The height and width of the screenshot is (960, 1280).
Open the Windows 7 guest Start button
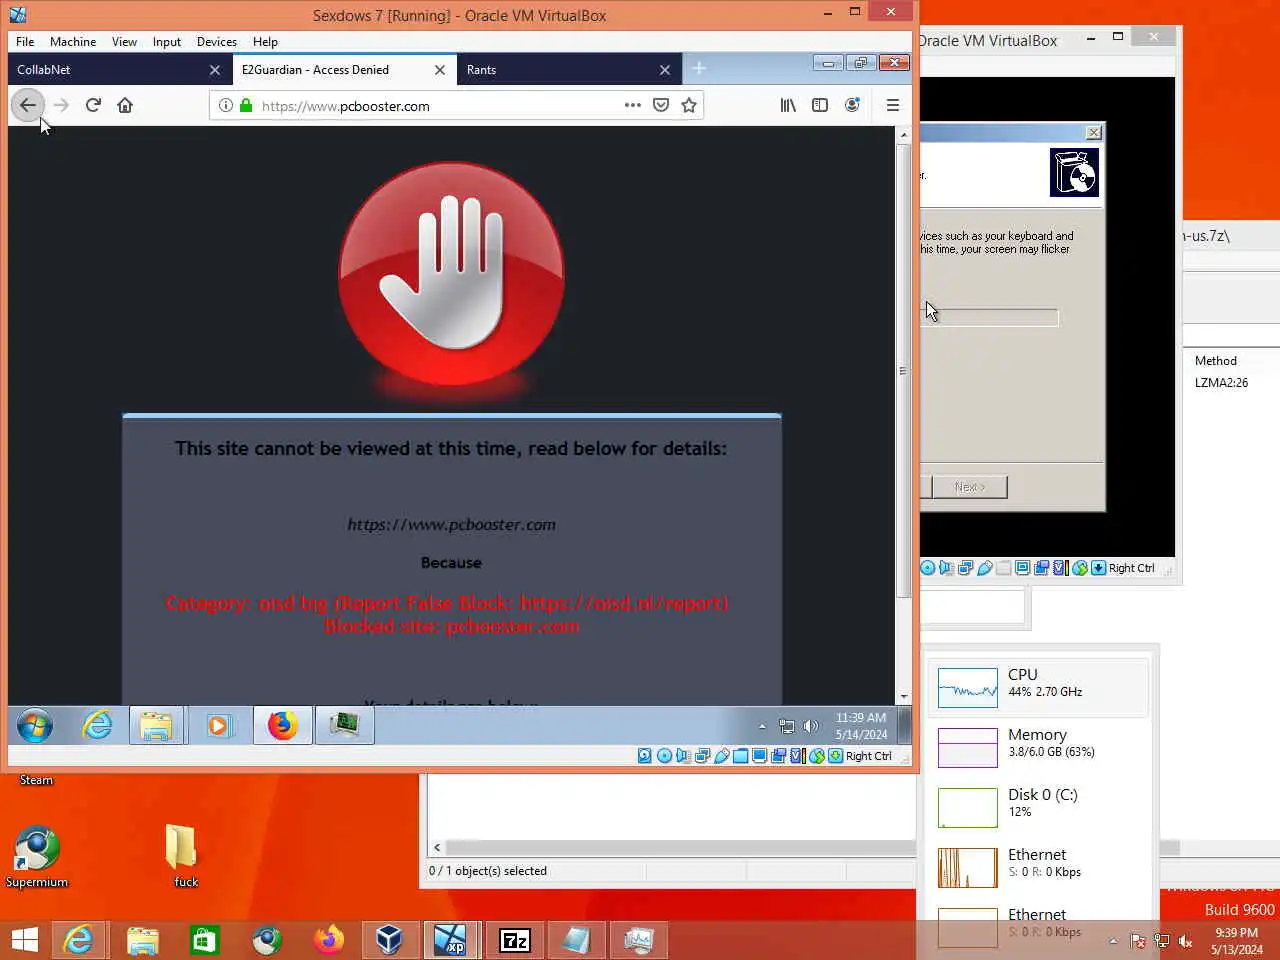34,726
